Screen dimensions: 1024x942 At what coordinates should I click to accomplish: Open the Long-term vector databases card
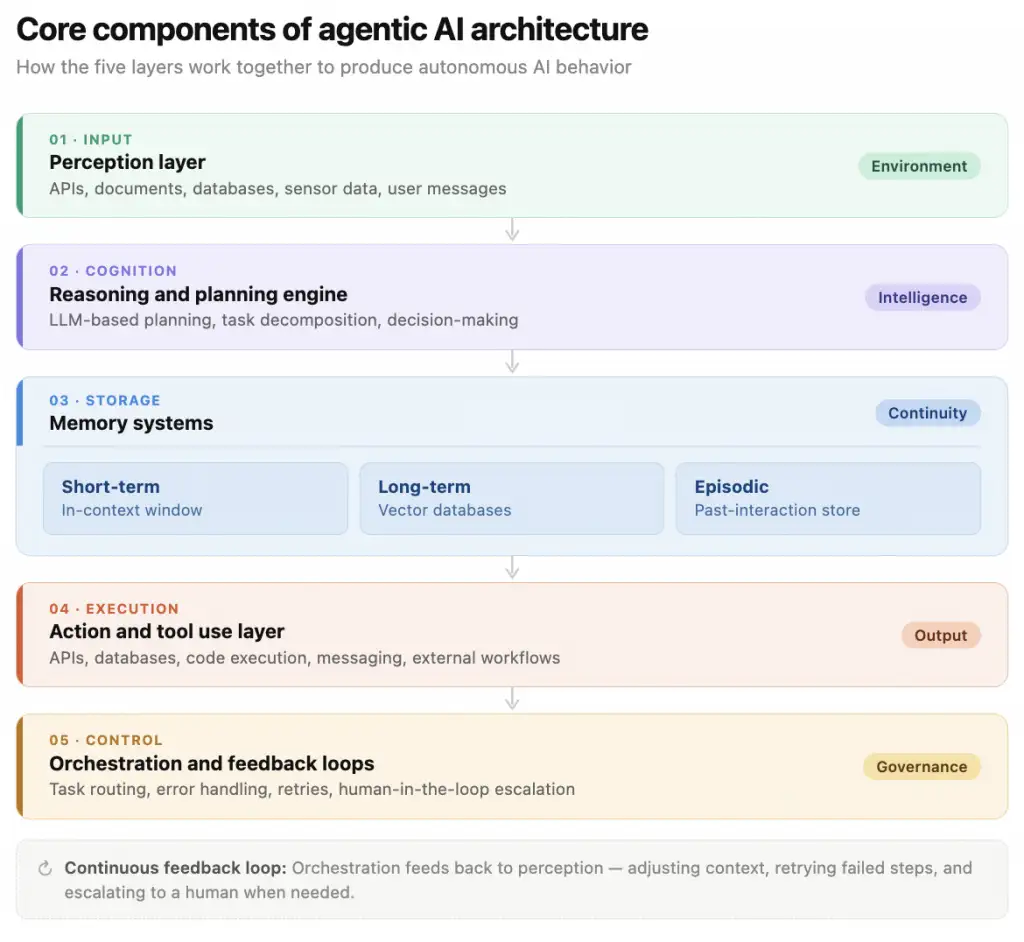pos(511,498)
